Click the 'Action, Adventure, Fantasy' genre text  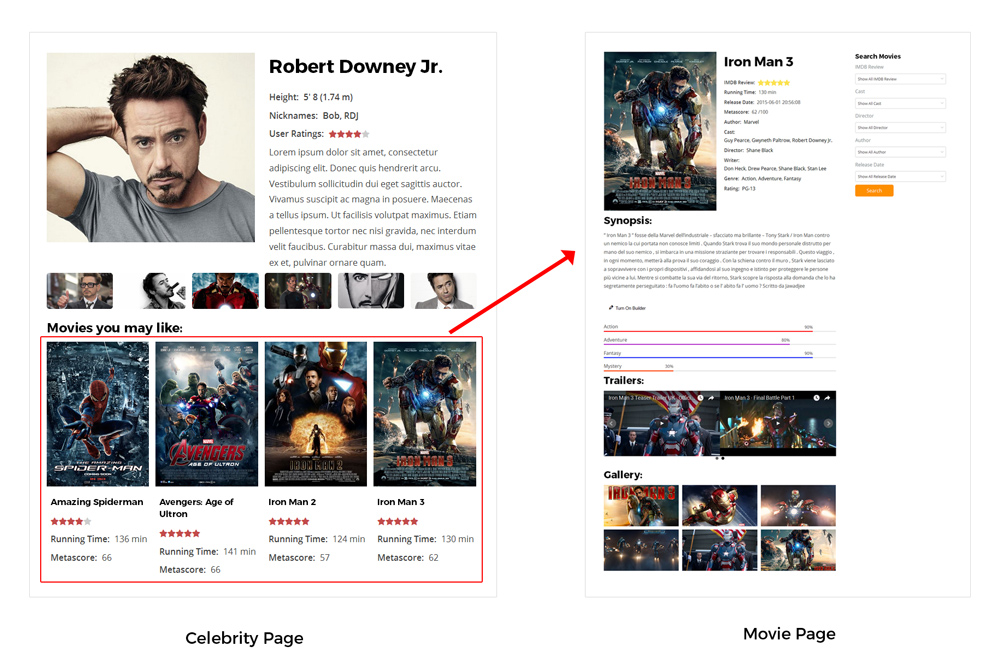[x=771, y=179]
